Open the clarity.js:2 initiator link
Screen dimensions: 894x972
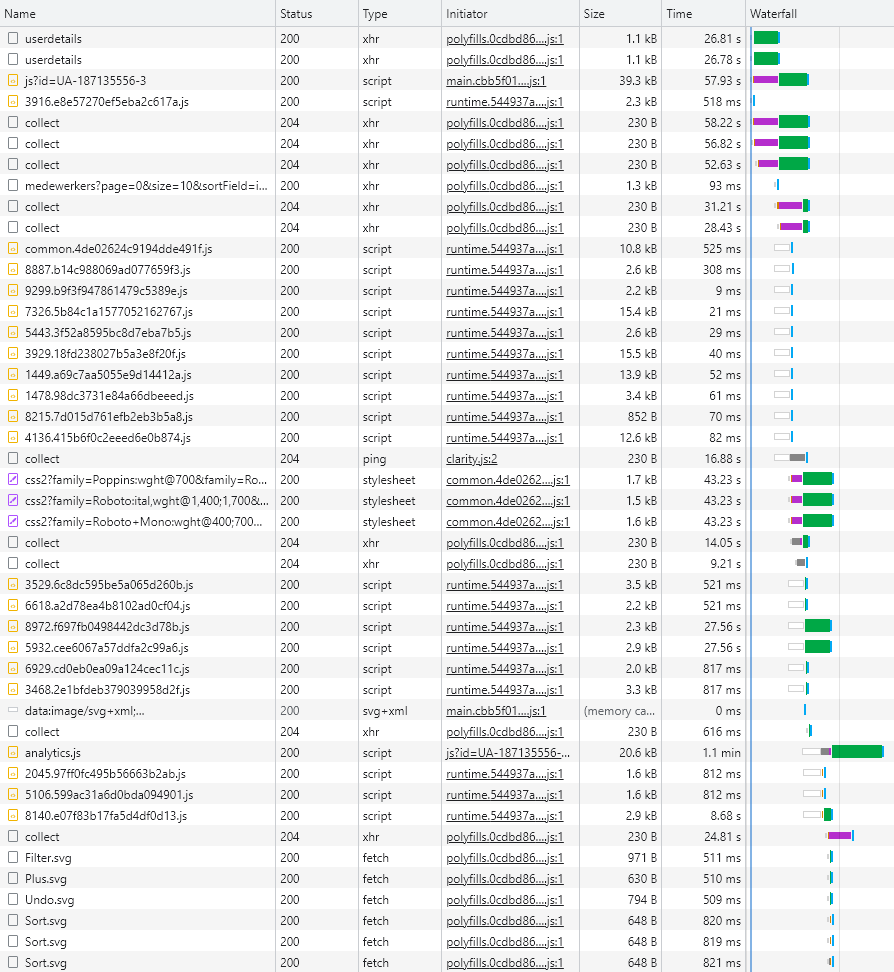[x=472, y=459]
